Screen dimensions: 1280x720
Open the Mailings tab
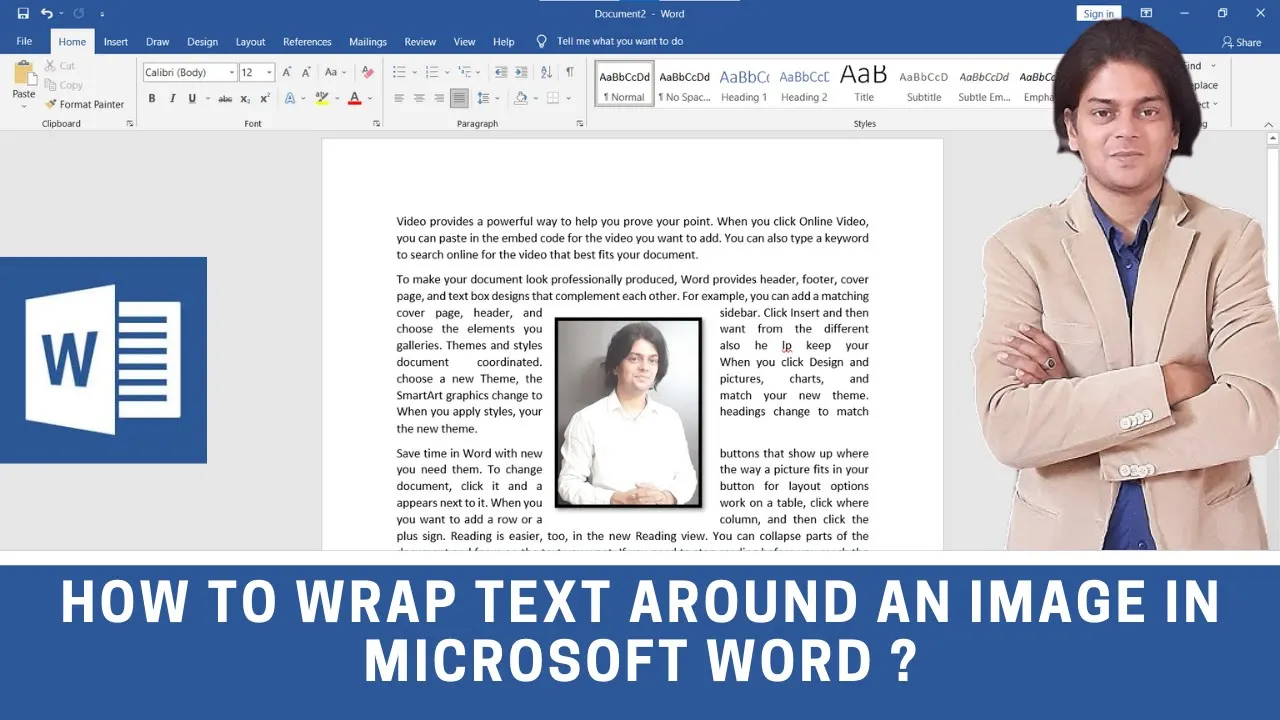368,42
